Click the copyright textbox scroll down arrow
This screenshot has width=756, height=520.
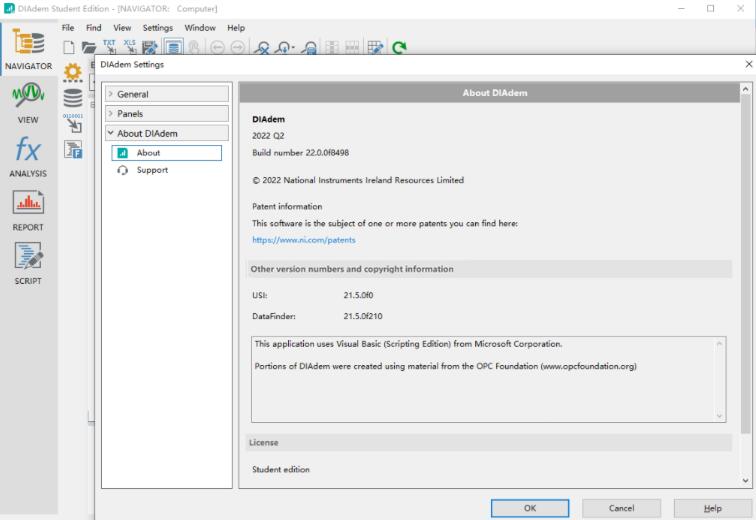coord(719,416)
